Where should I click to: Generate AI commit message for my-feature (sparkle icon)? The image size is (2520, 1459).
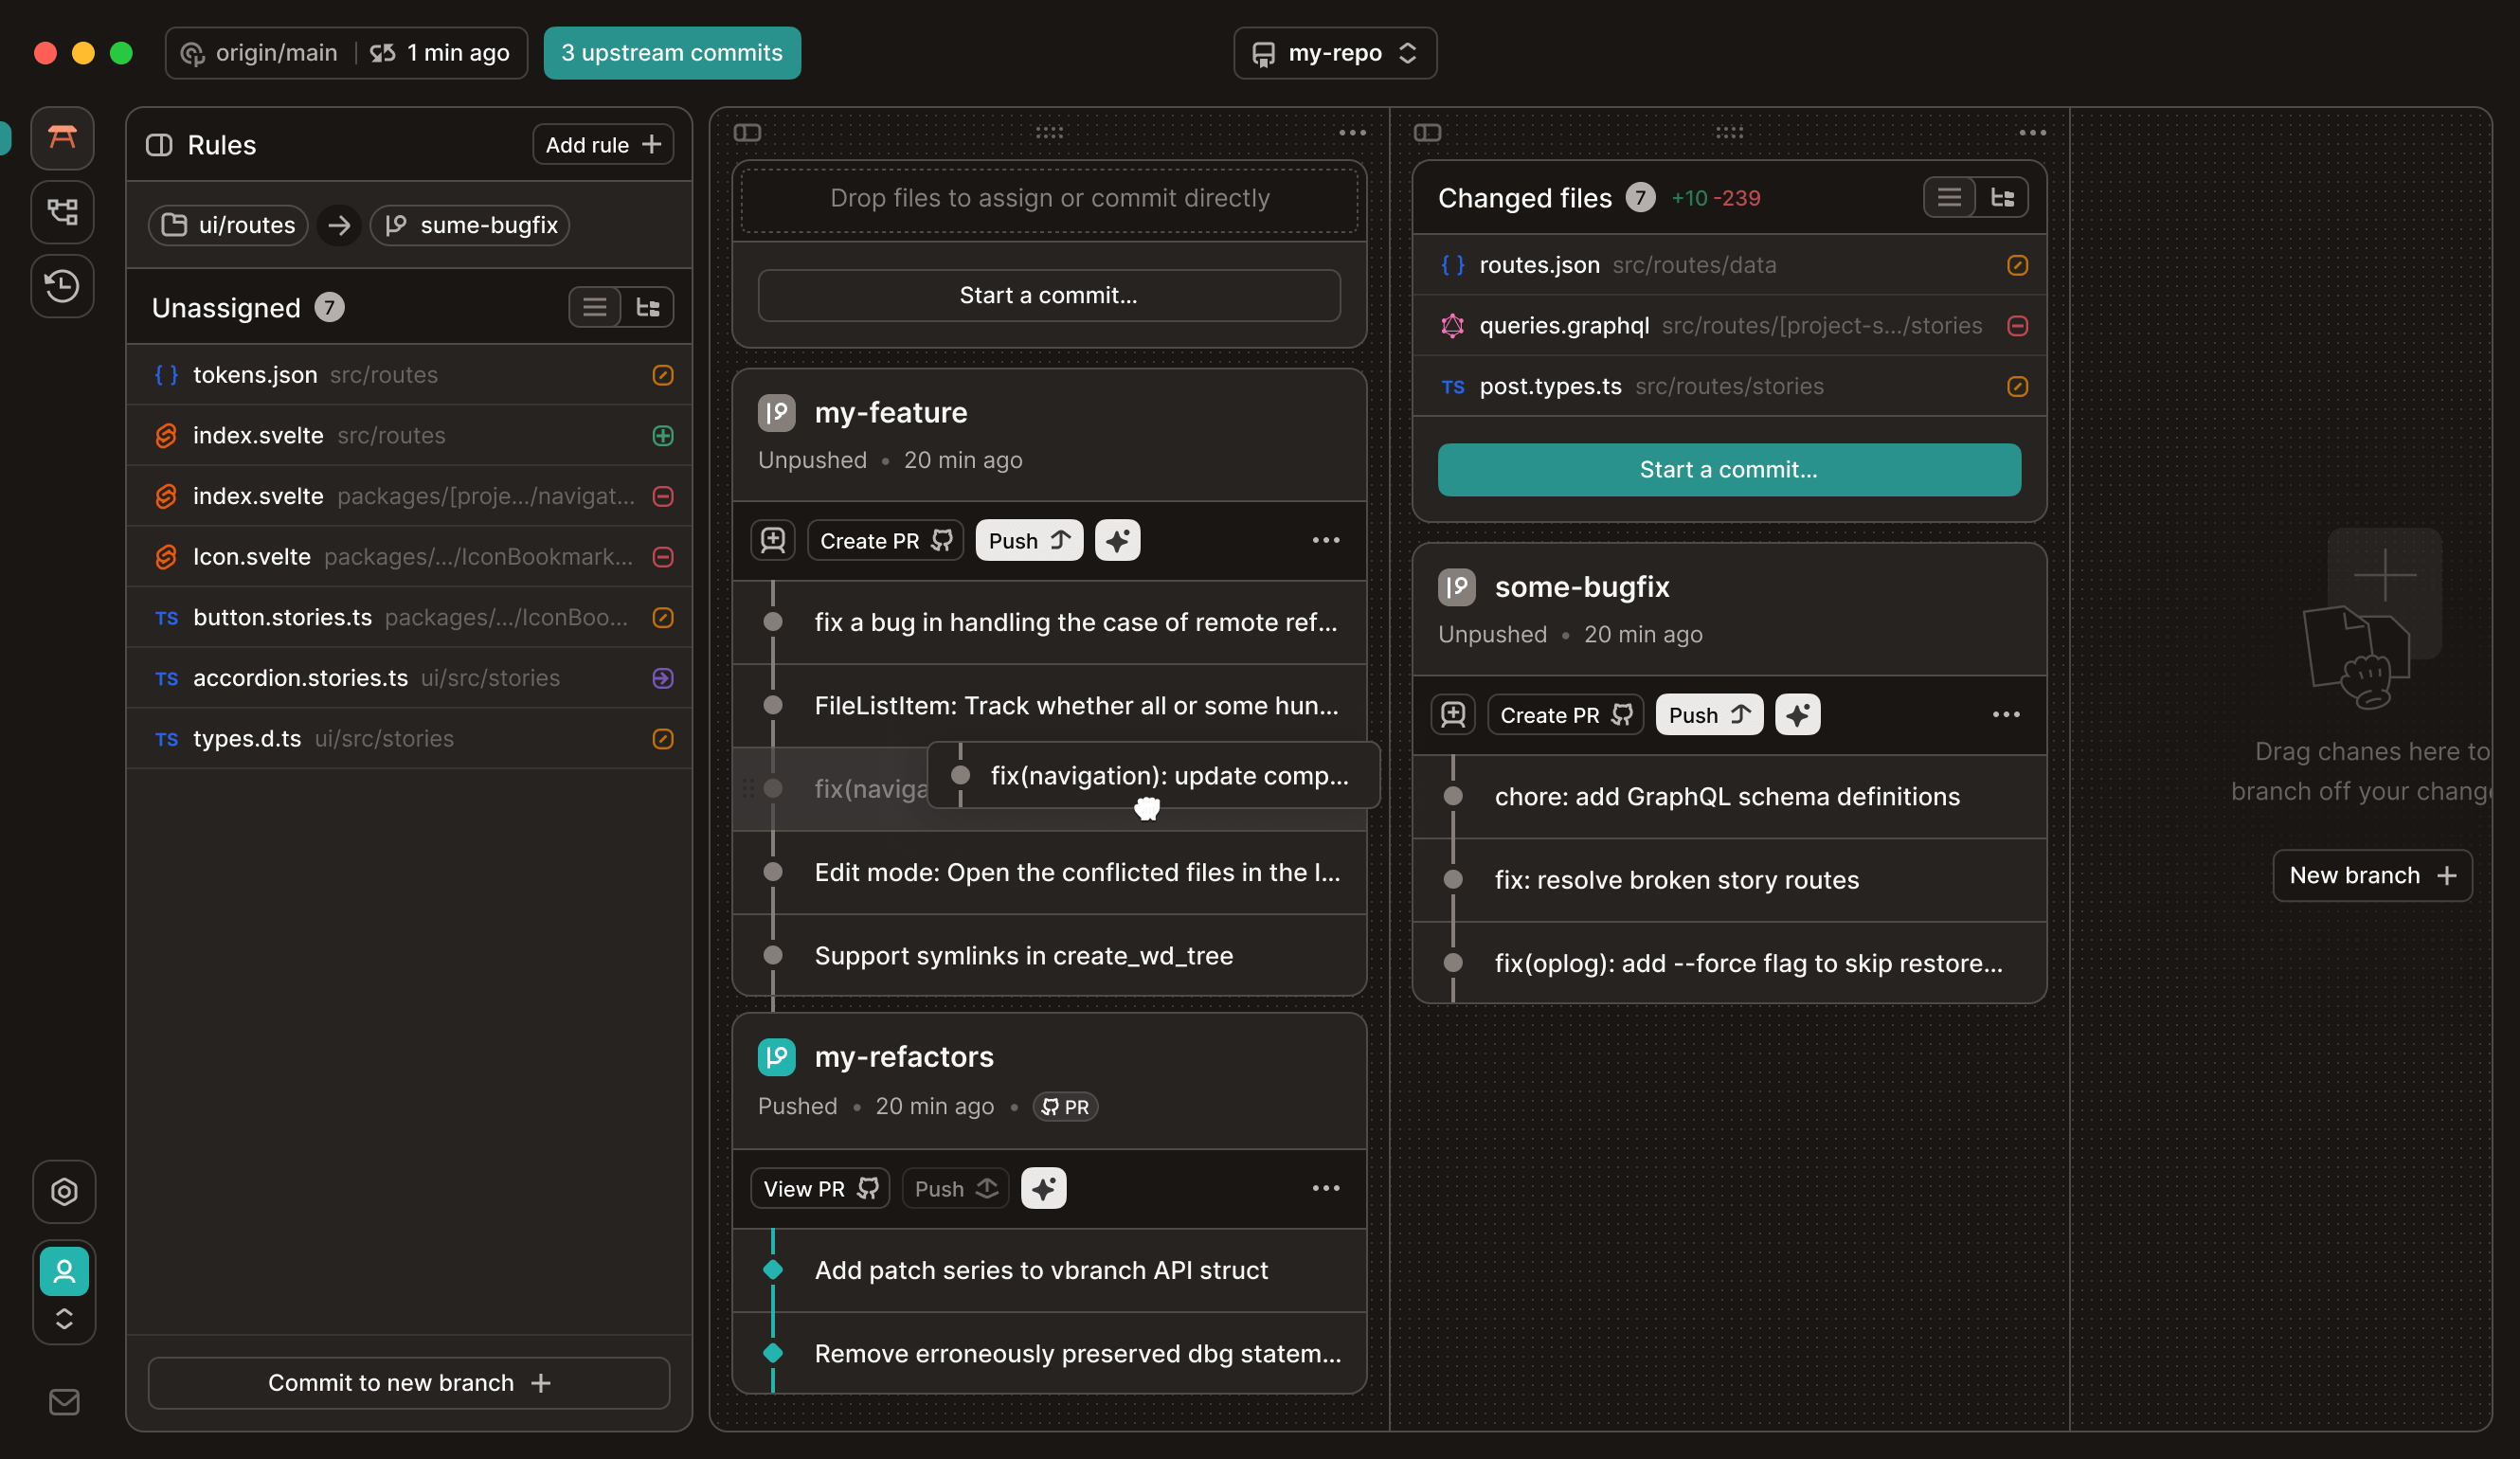(x=1117, y=540)
